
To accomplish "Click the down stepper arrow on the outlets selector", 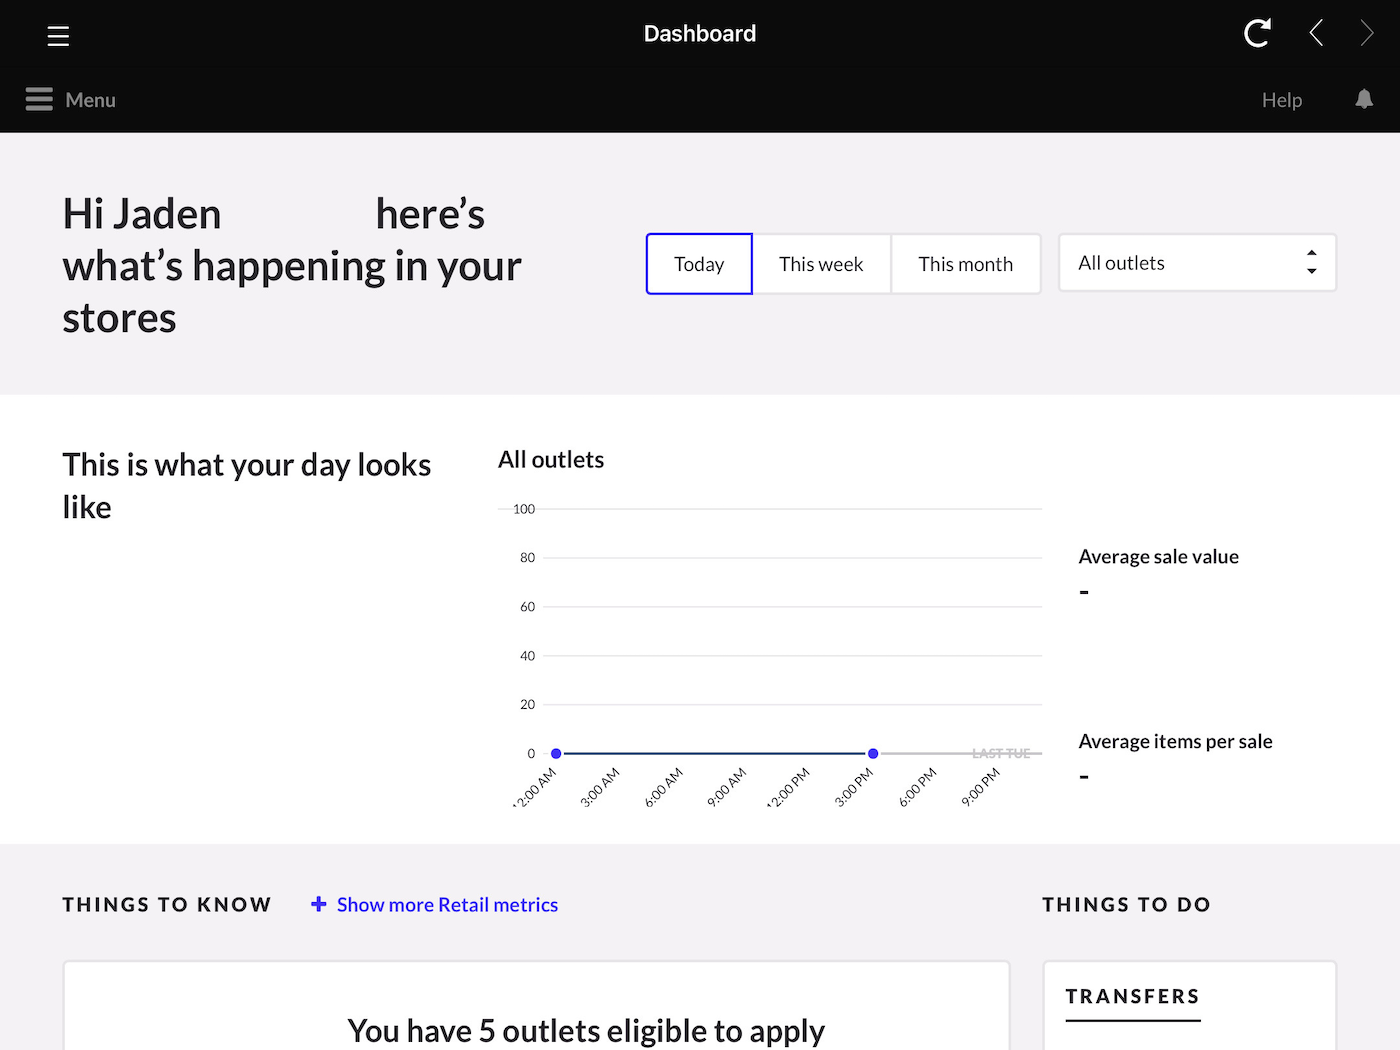I will pos(1311,270).
